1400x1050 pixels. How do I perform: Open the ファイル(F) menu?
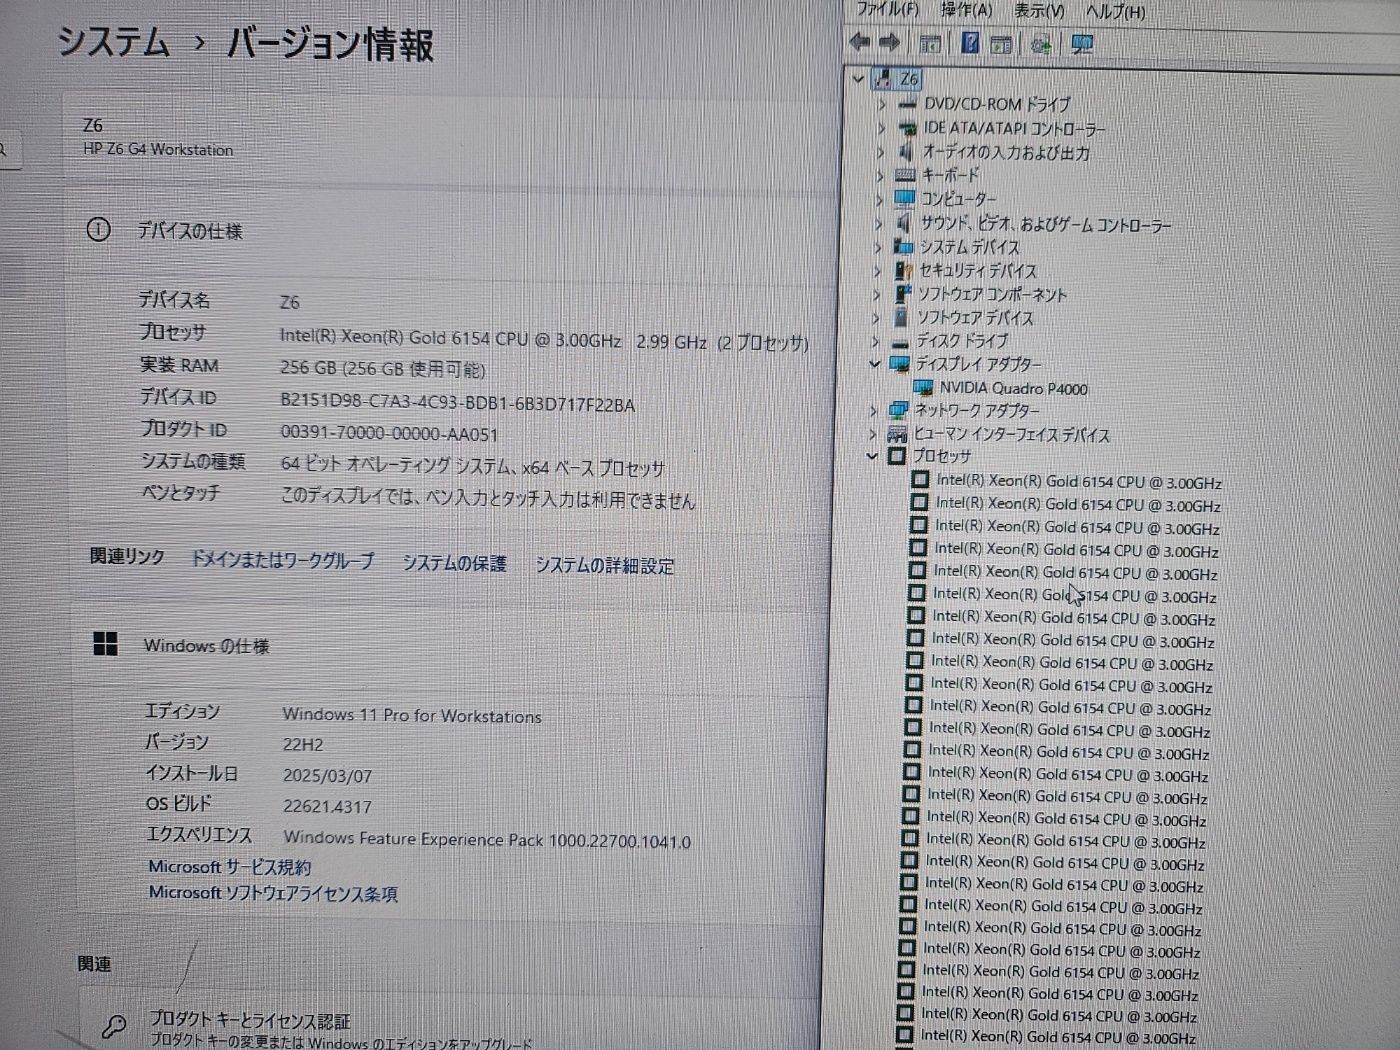pyautogui.click(x=888, y=9)
